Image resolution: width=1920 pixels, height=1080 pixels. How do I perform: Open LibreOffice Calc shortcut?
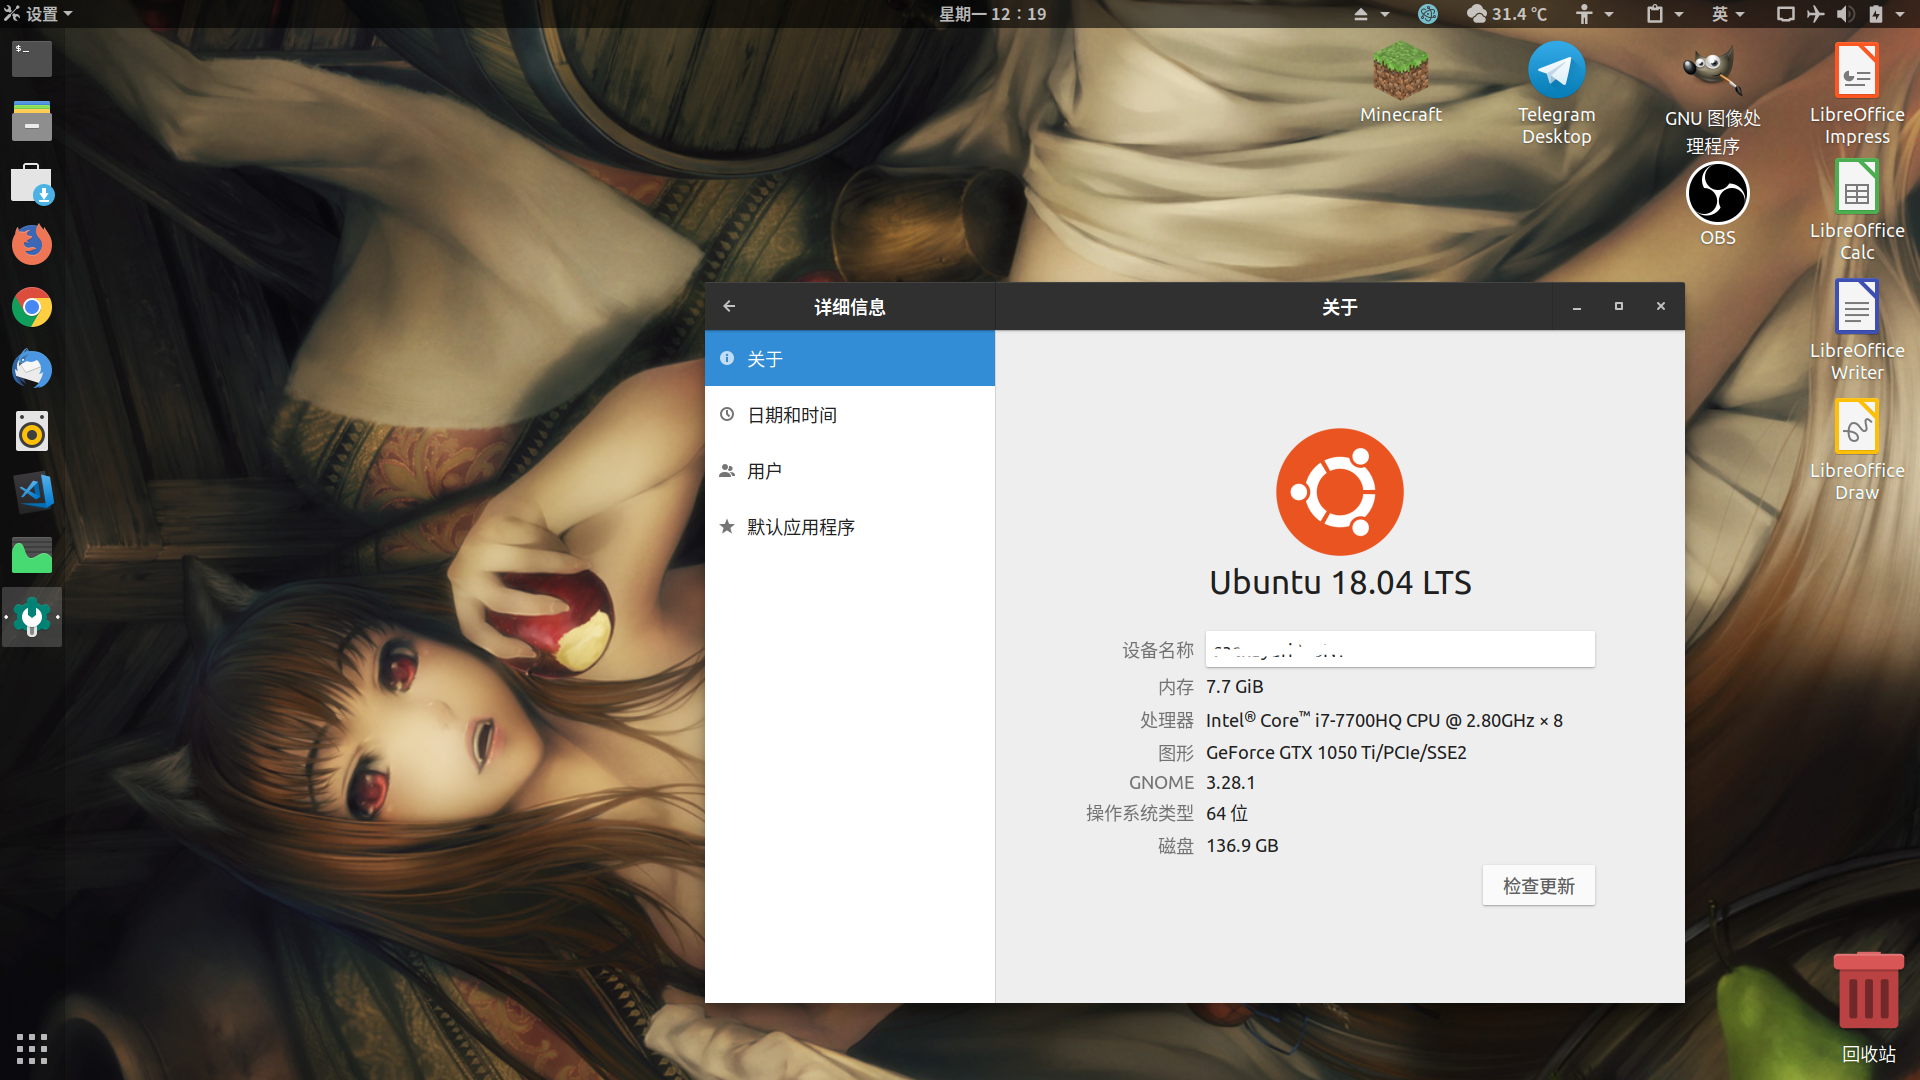[x=1857, y=210]
